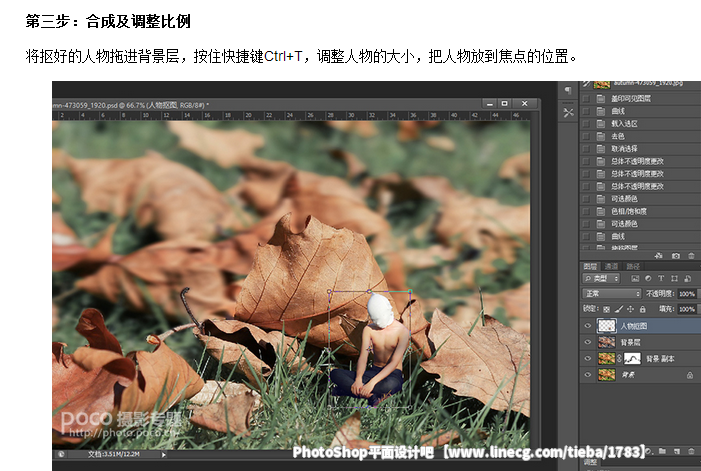Viewport: 701px width, 471px height.
Task: Filter layers by pixel layer icon
Action: (x=635, y=278)
